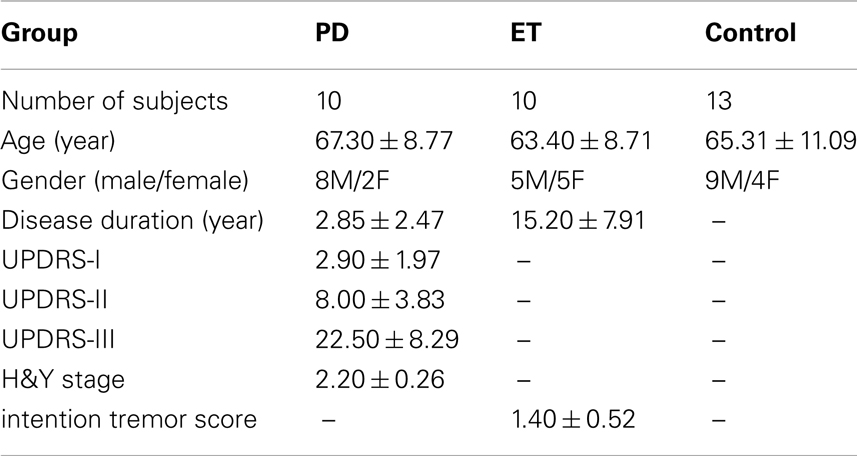Select the UPDRS-I value 2.90 ± 1.97
Screen dimensions: 857x456
coord(377,260)
